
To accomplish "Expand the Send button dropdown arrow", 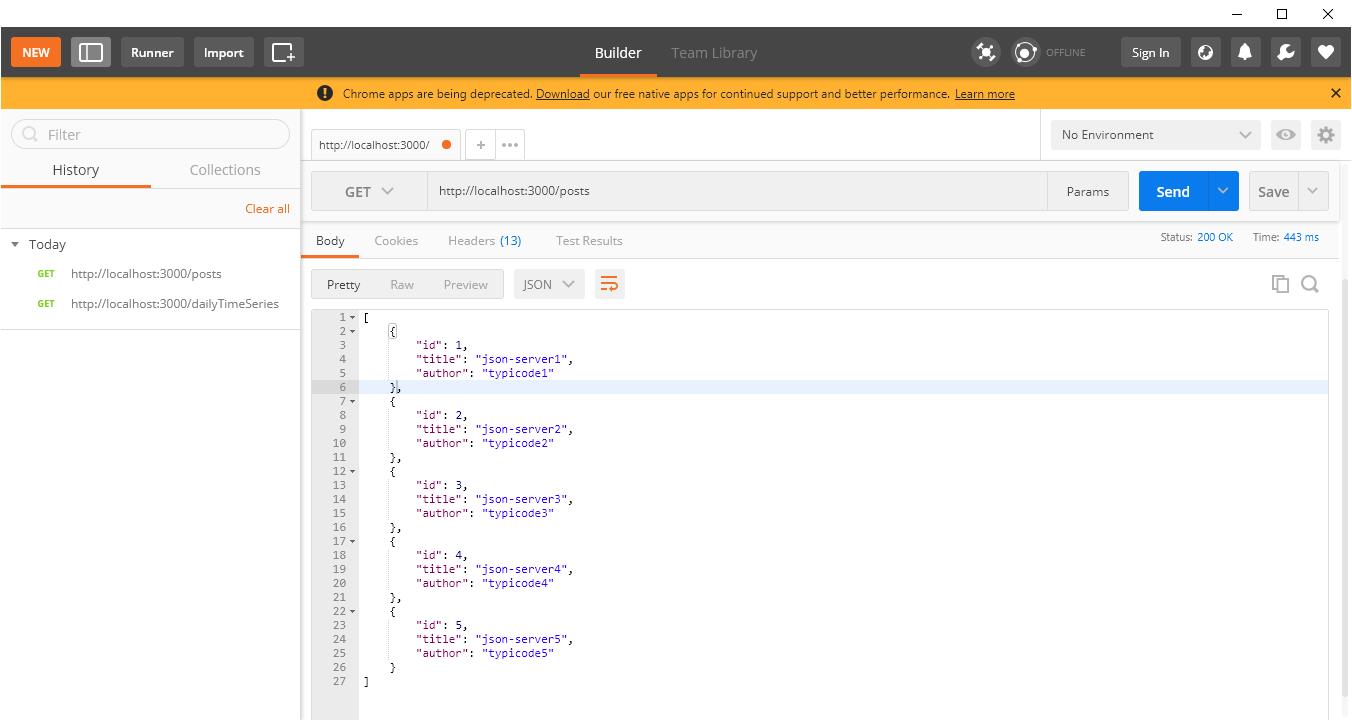I will (x=1223, y=191).
